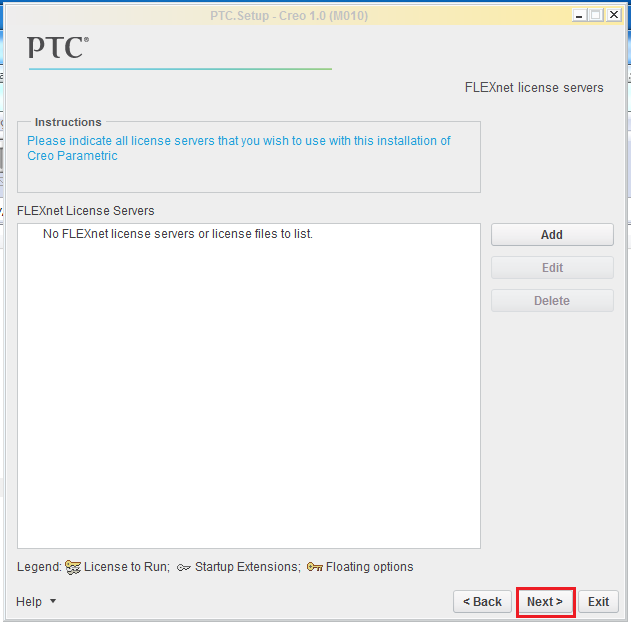Click the 'FLEXnet license servers' page heading
This screenshot has width=631, height=625.
(534, 88)
